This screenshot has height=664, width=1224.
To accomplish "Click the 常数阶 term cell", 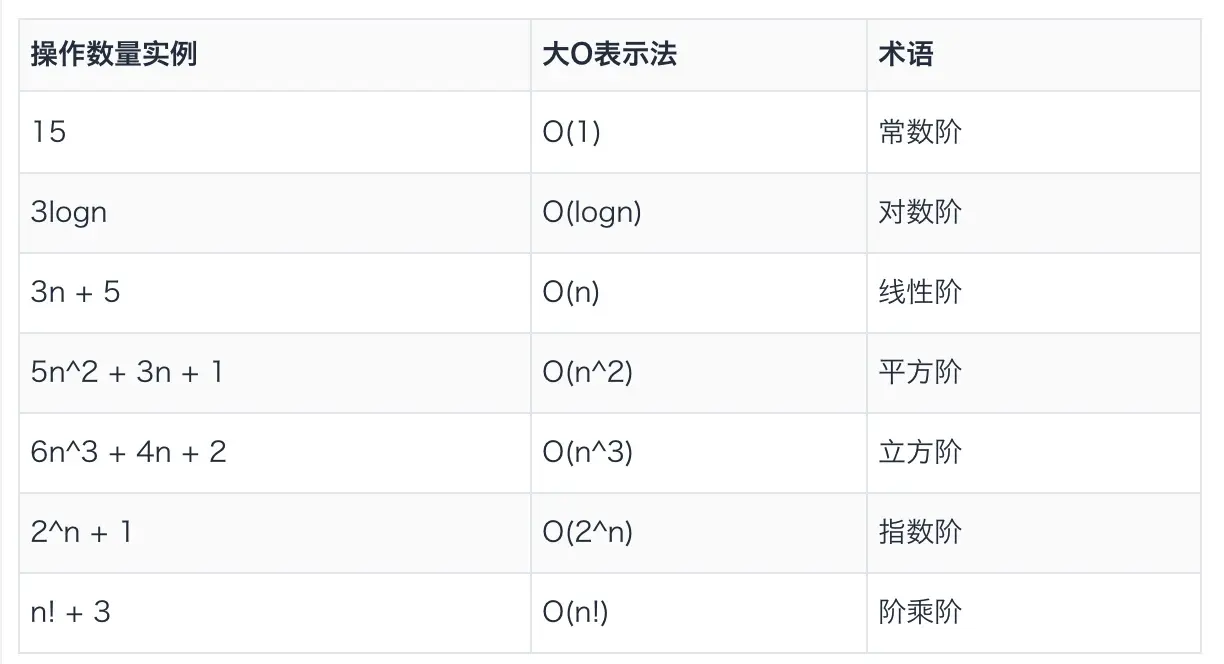I will pos(1034,132).
